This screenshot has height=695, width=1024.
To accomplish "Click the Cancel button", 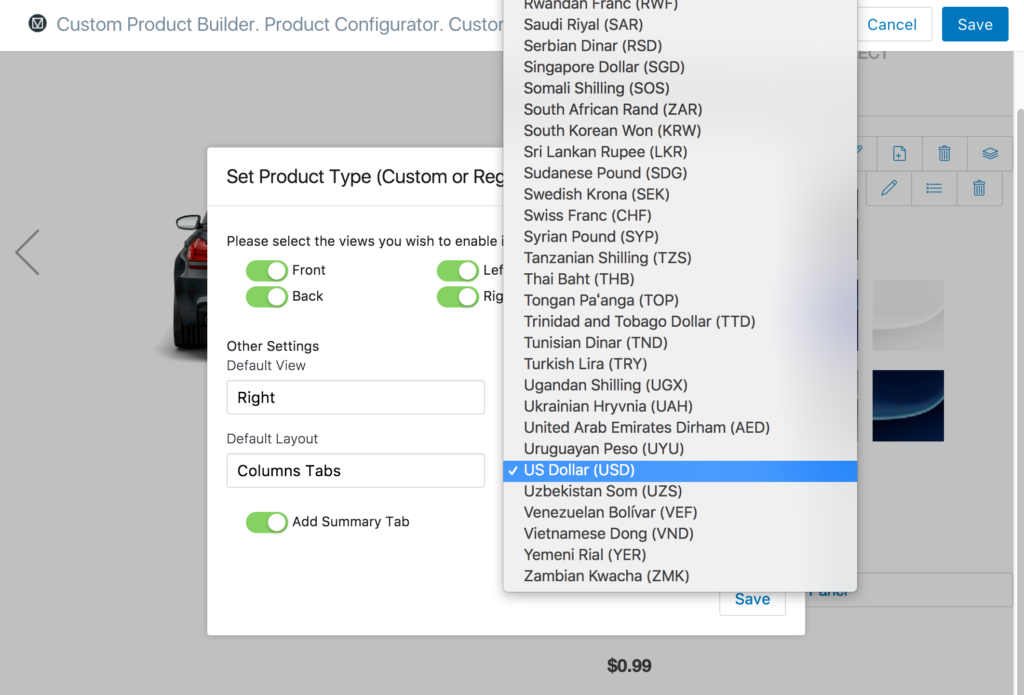I will 894,24.
